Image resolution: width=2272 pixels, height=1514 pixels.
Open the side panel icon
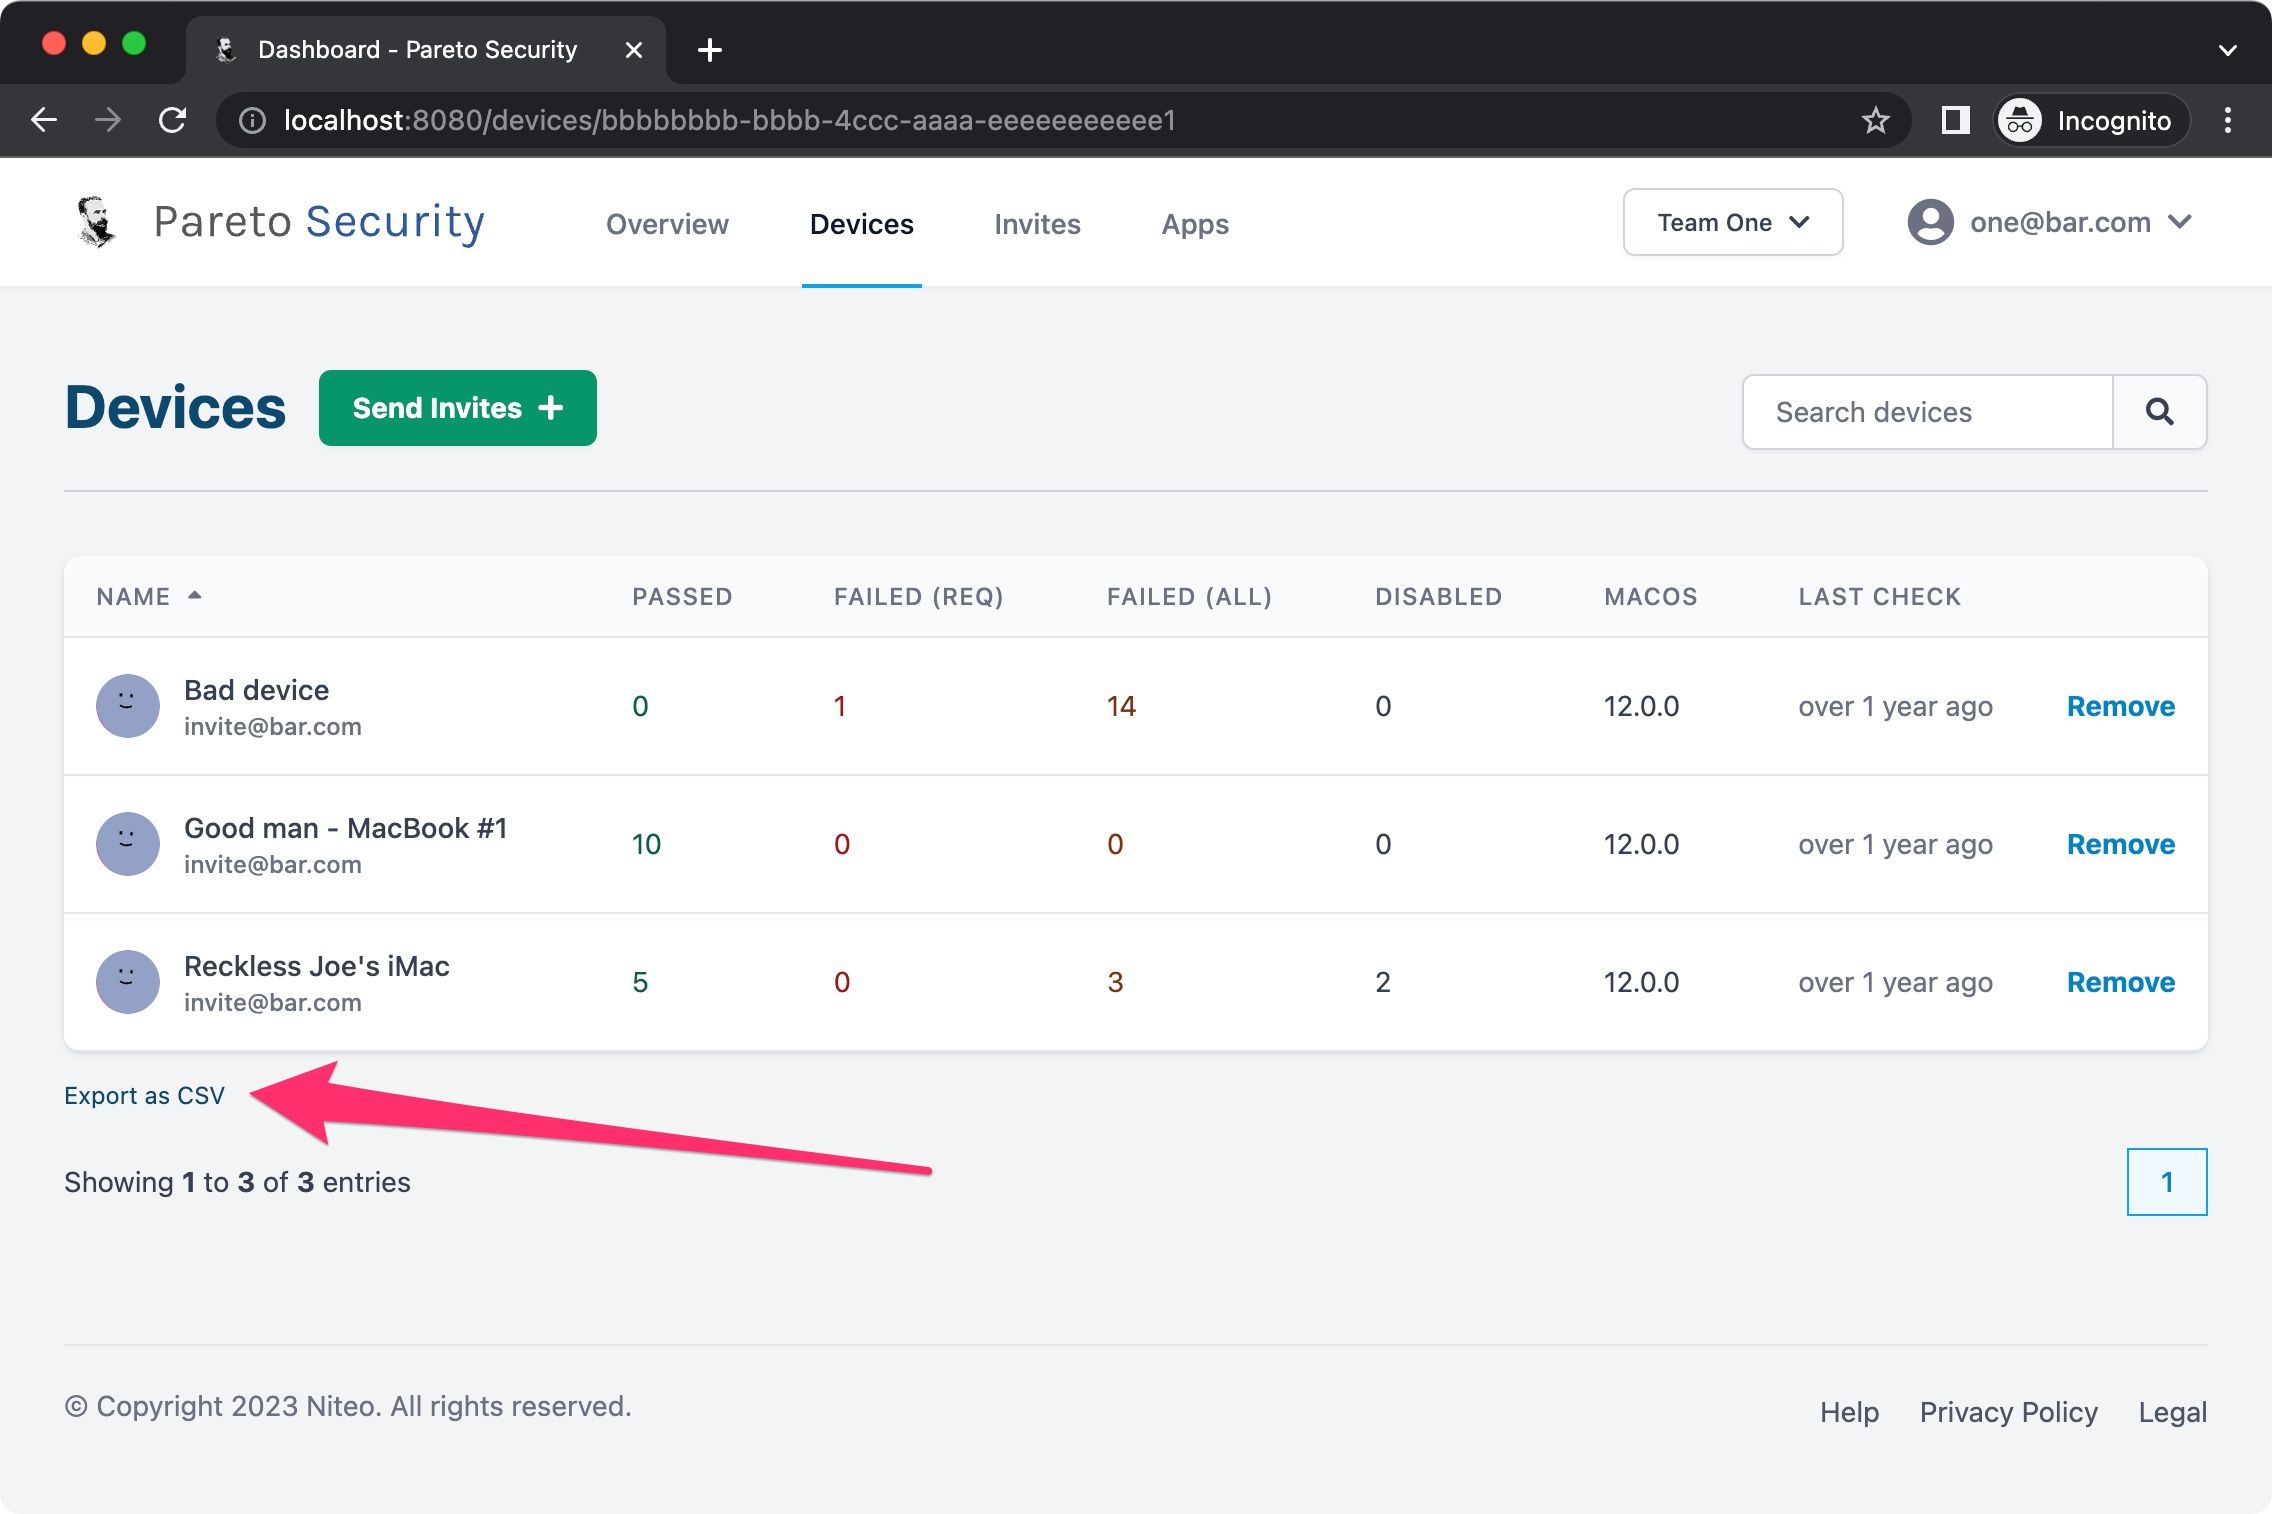click(x=1955, y=120)
